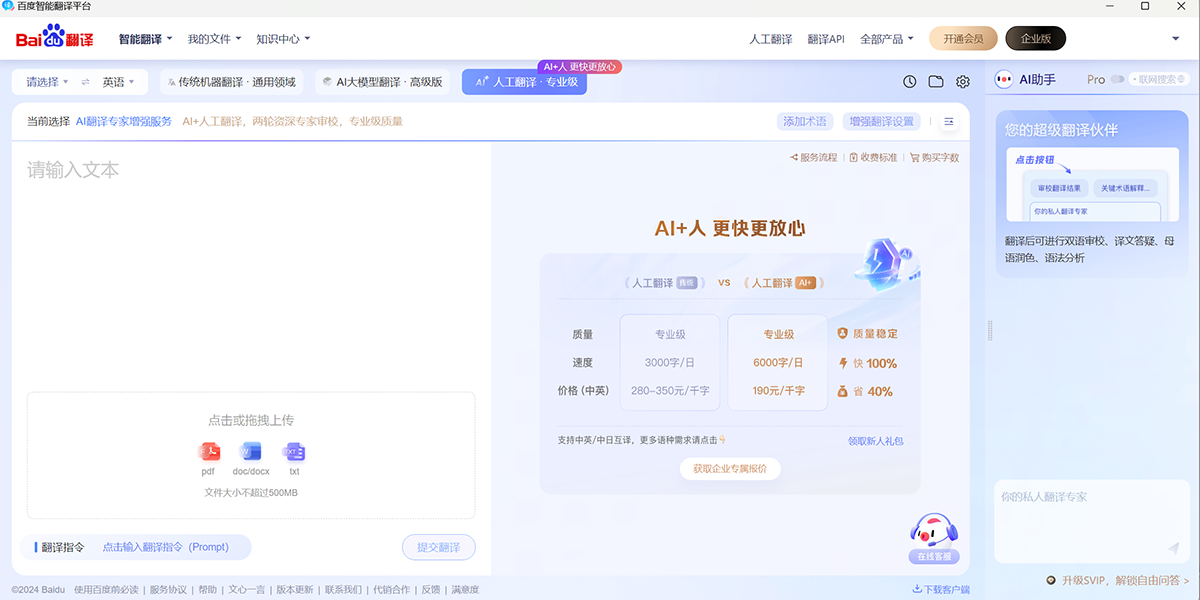Viewport: 1200px width, 600px height.
Task: Open the 英语 target language dropdown
Action: tap(115, 81)
